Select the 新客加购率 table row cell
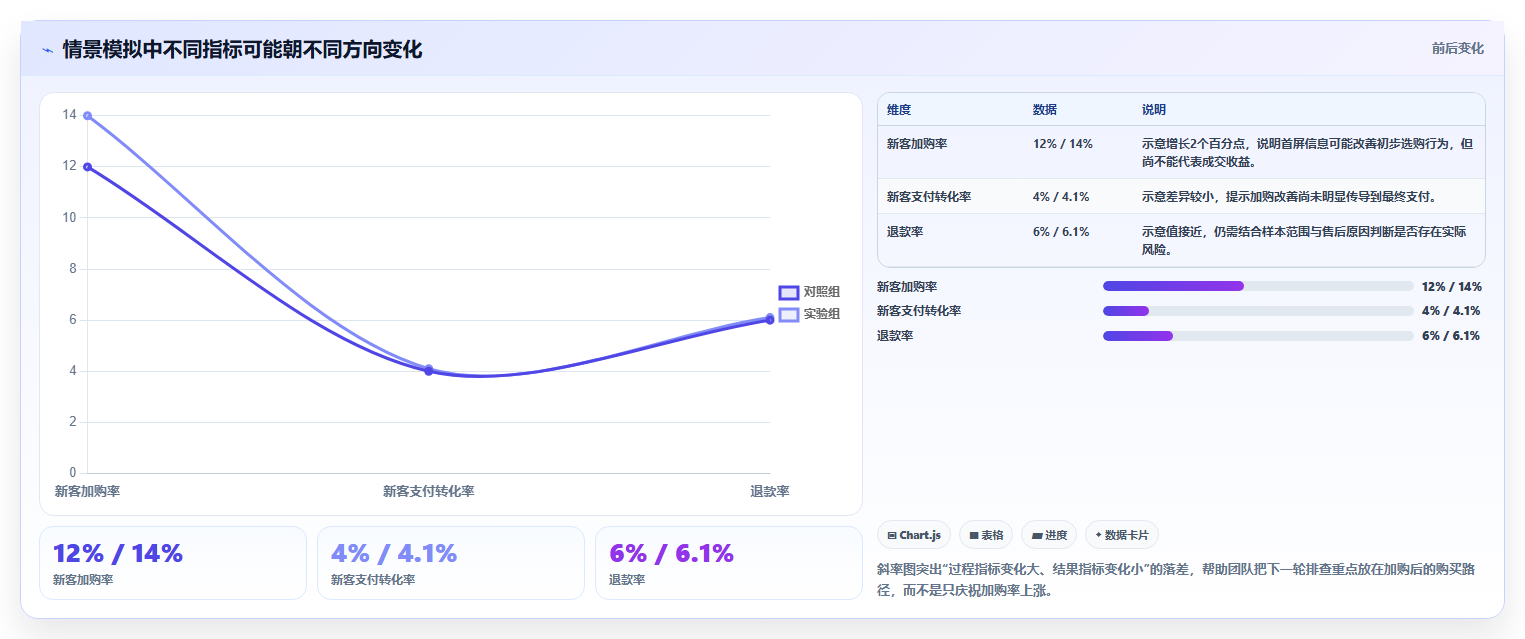Image resolution: width=1525 pixels, height=639 pixels. pyautogui.click(x=917, y=144)
